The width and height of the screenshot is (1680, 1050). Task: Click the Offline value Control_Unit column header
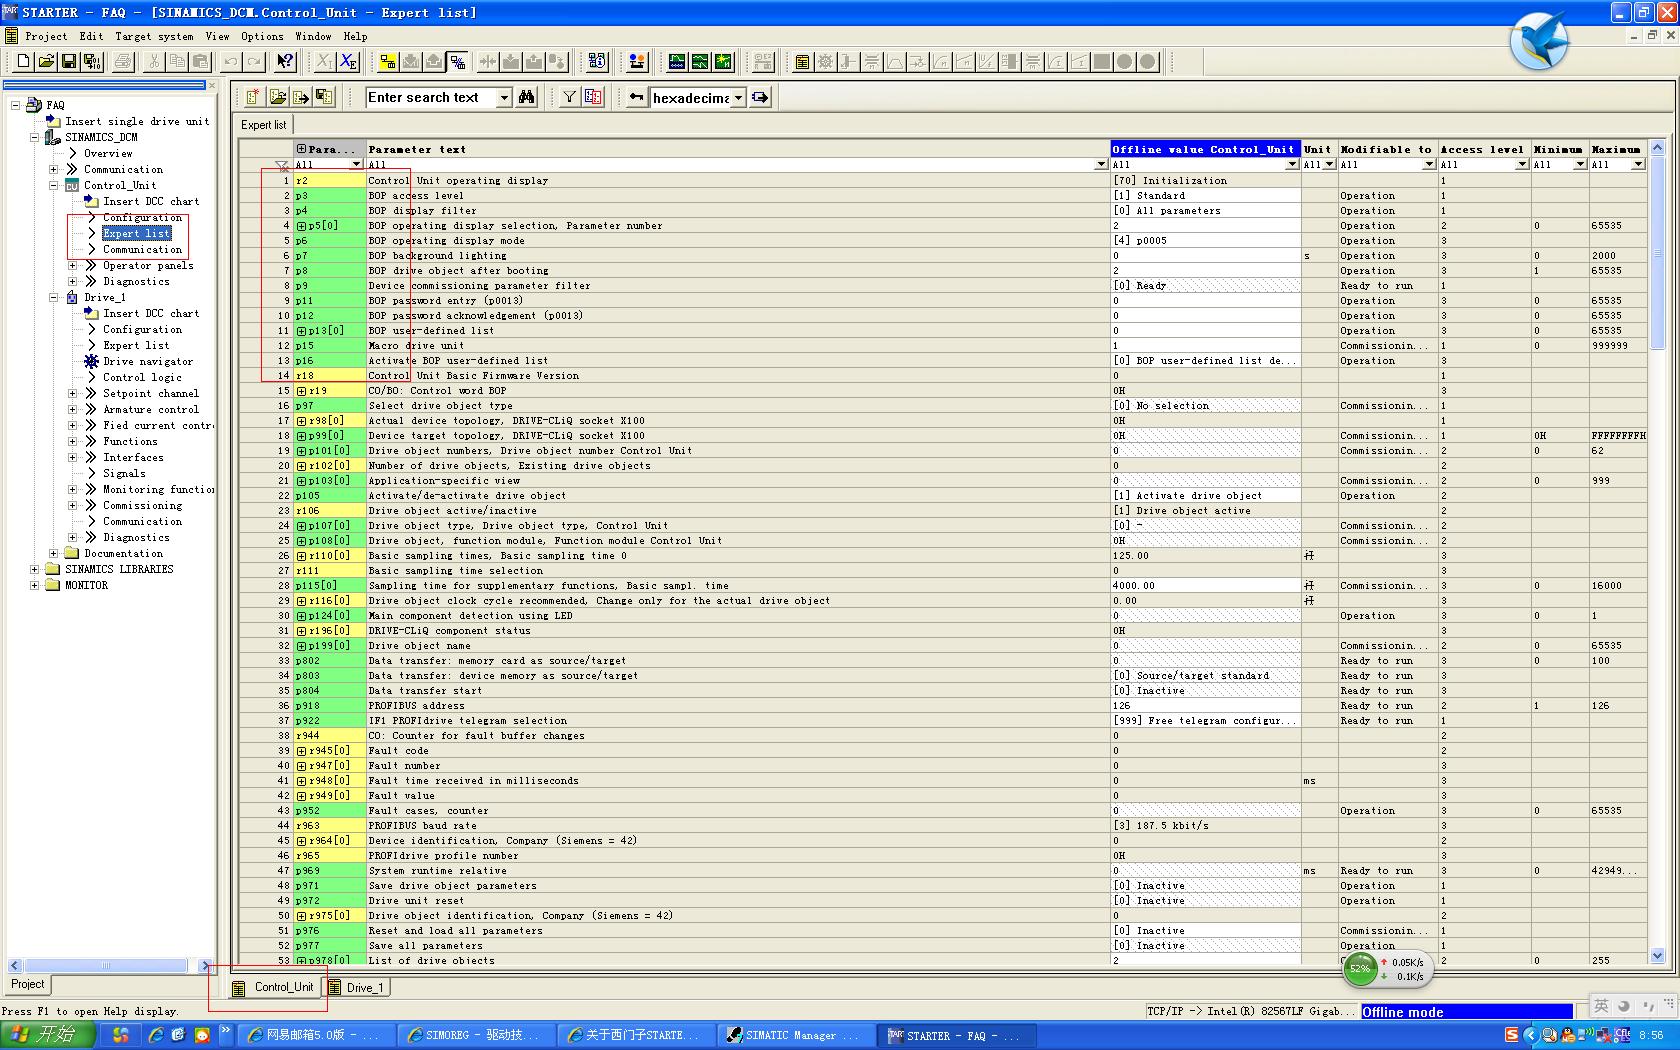pyautogui.click(x=1205, y=149)
